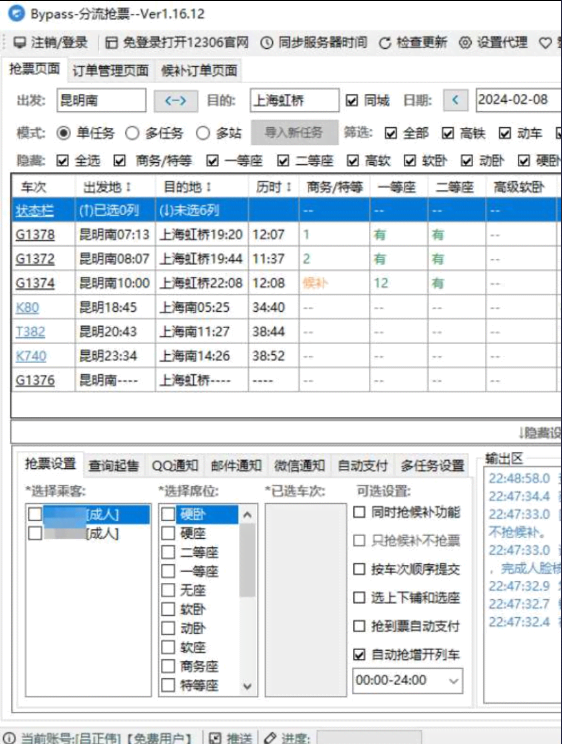Click the 注销/登录 monitor icon
The width and height of the screenshot is (562, 744).
coord(19,43)
